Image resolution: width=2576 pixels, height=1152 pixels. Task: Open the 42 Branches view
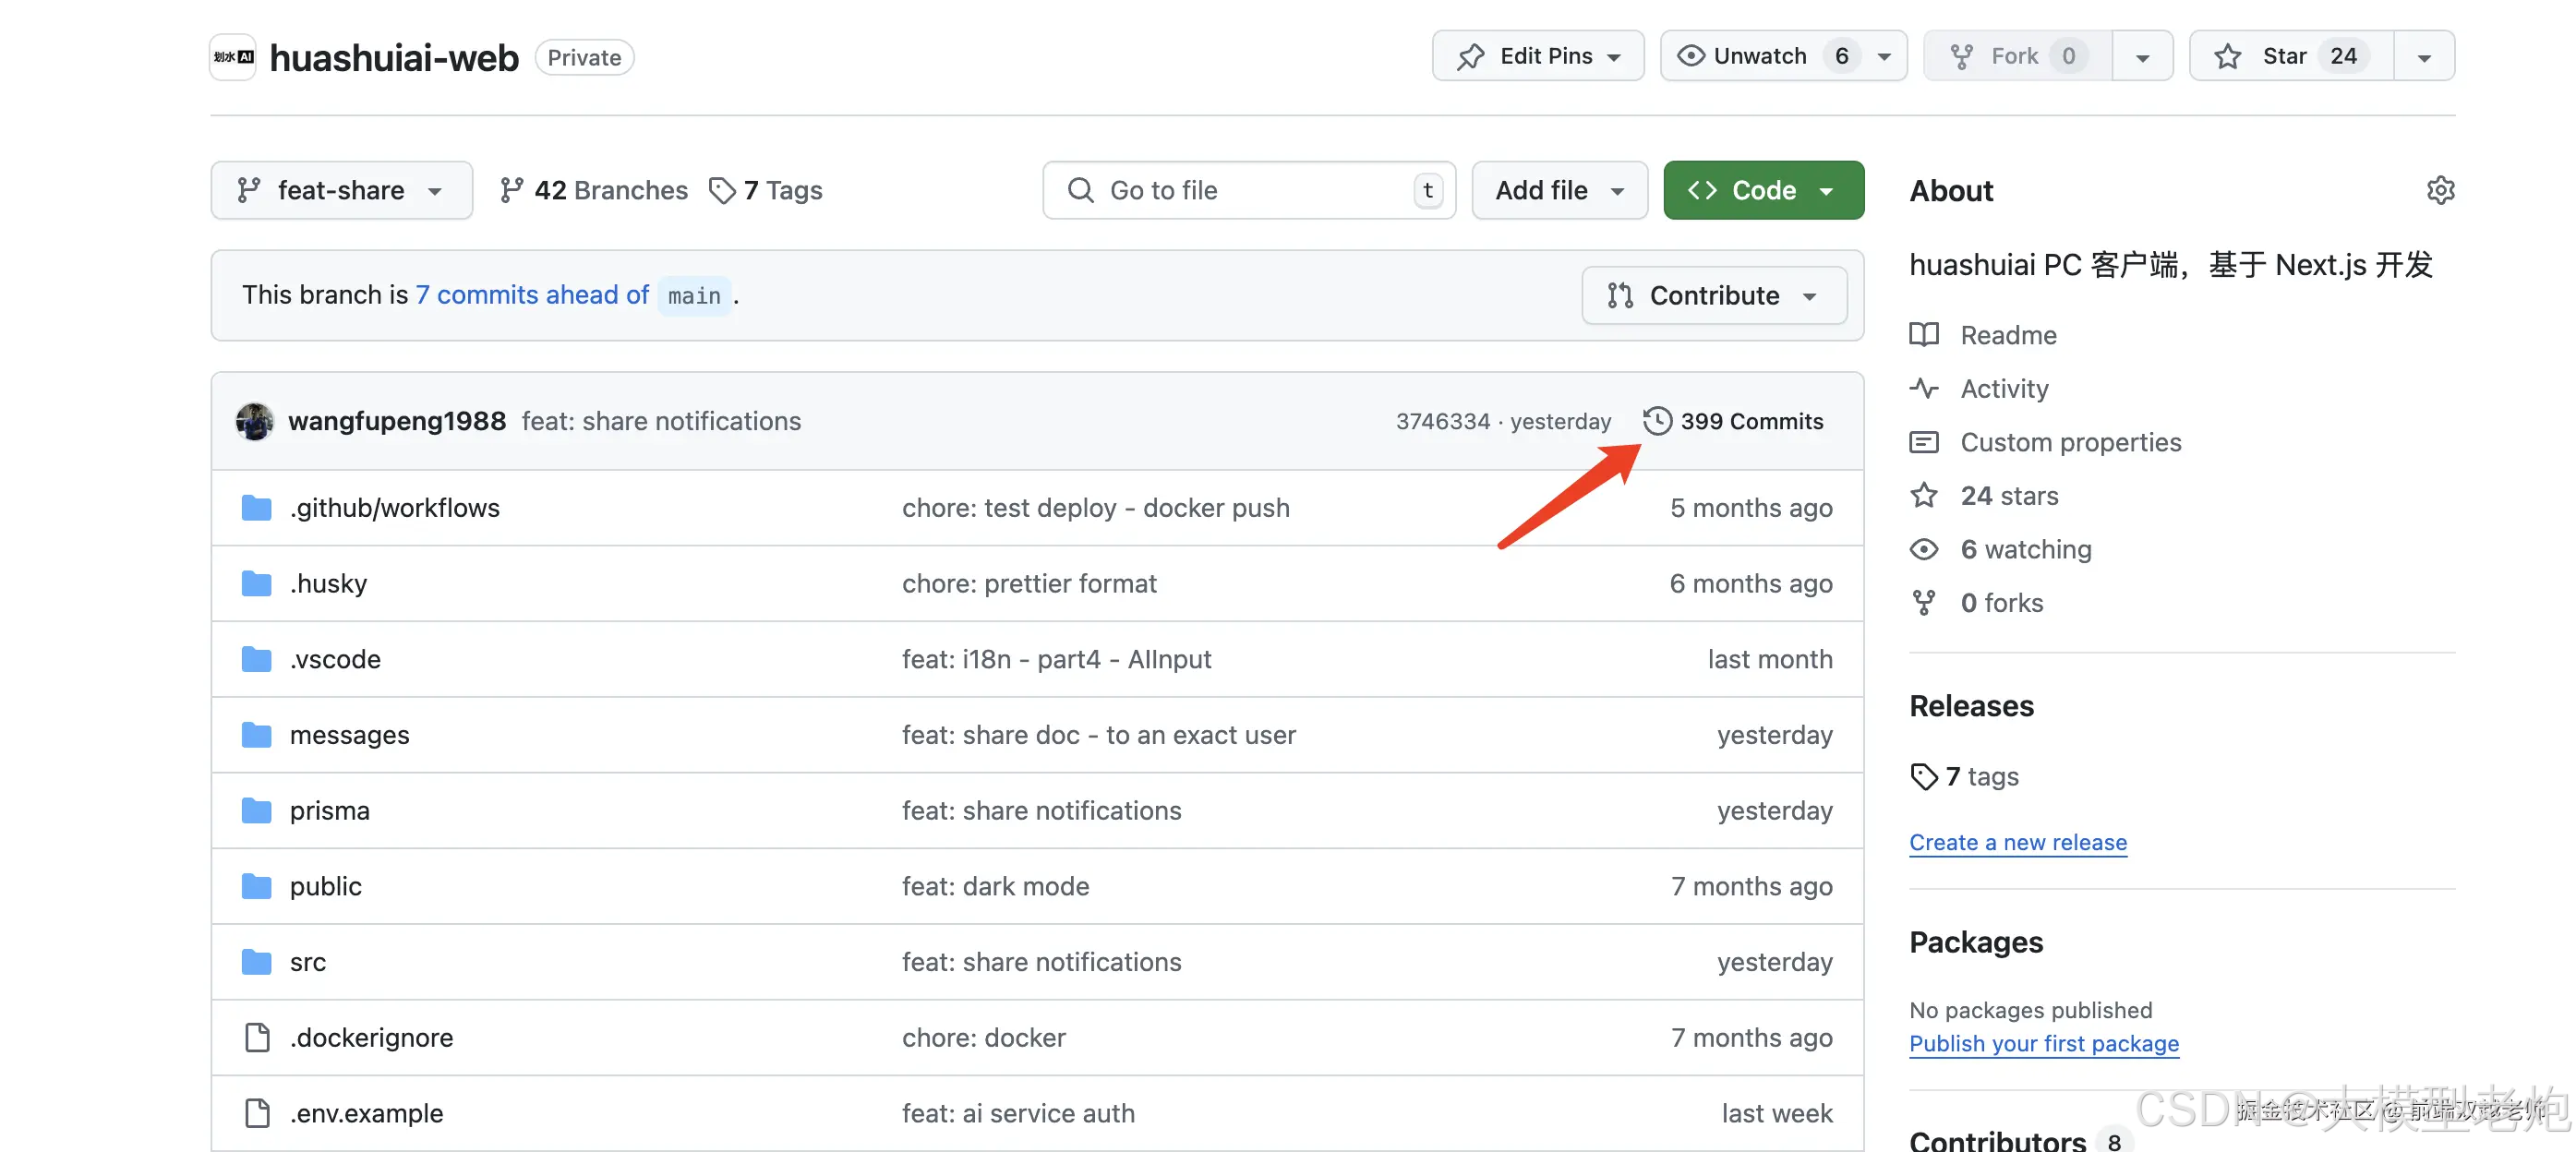[611, 190]
